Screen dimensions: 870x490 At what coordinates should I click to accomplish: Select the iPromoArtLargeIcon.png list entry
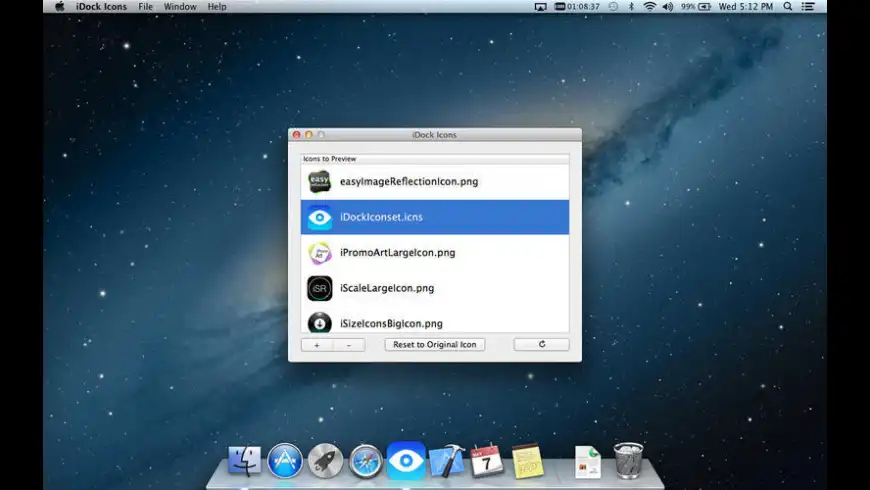point(397,253)
